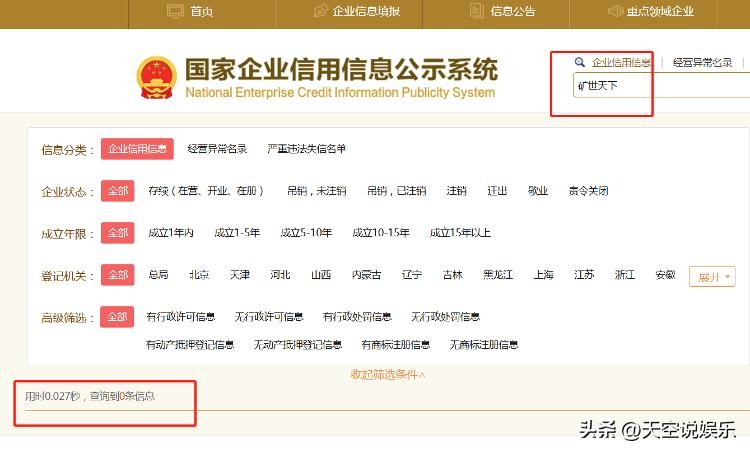Collapse filters via 收起筛选条件
This screenshot has width=750, height=453.
[387, 374]
